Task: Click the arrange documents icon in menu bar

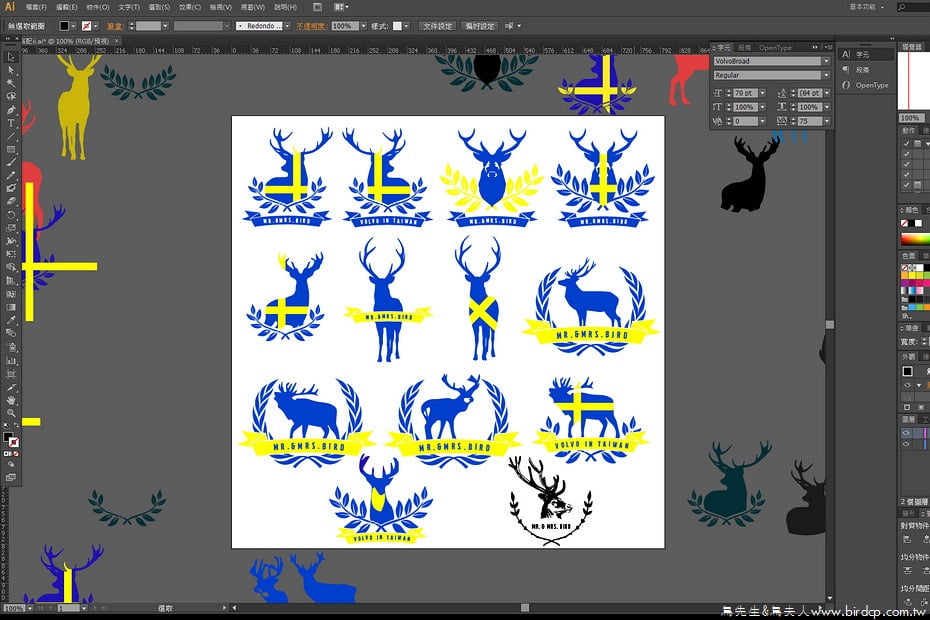Action: click(340, 7)
